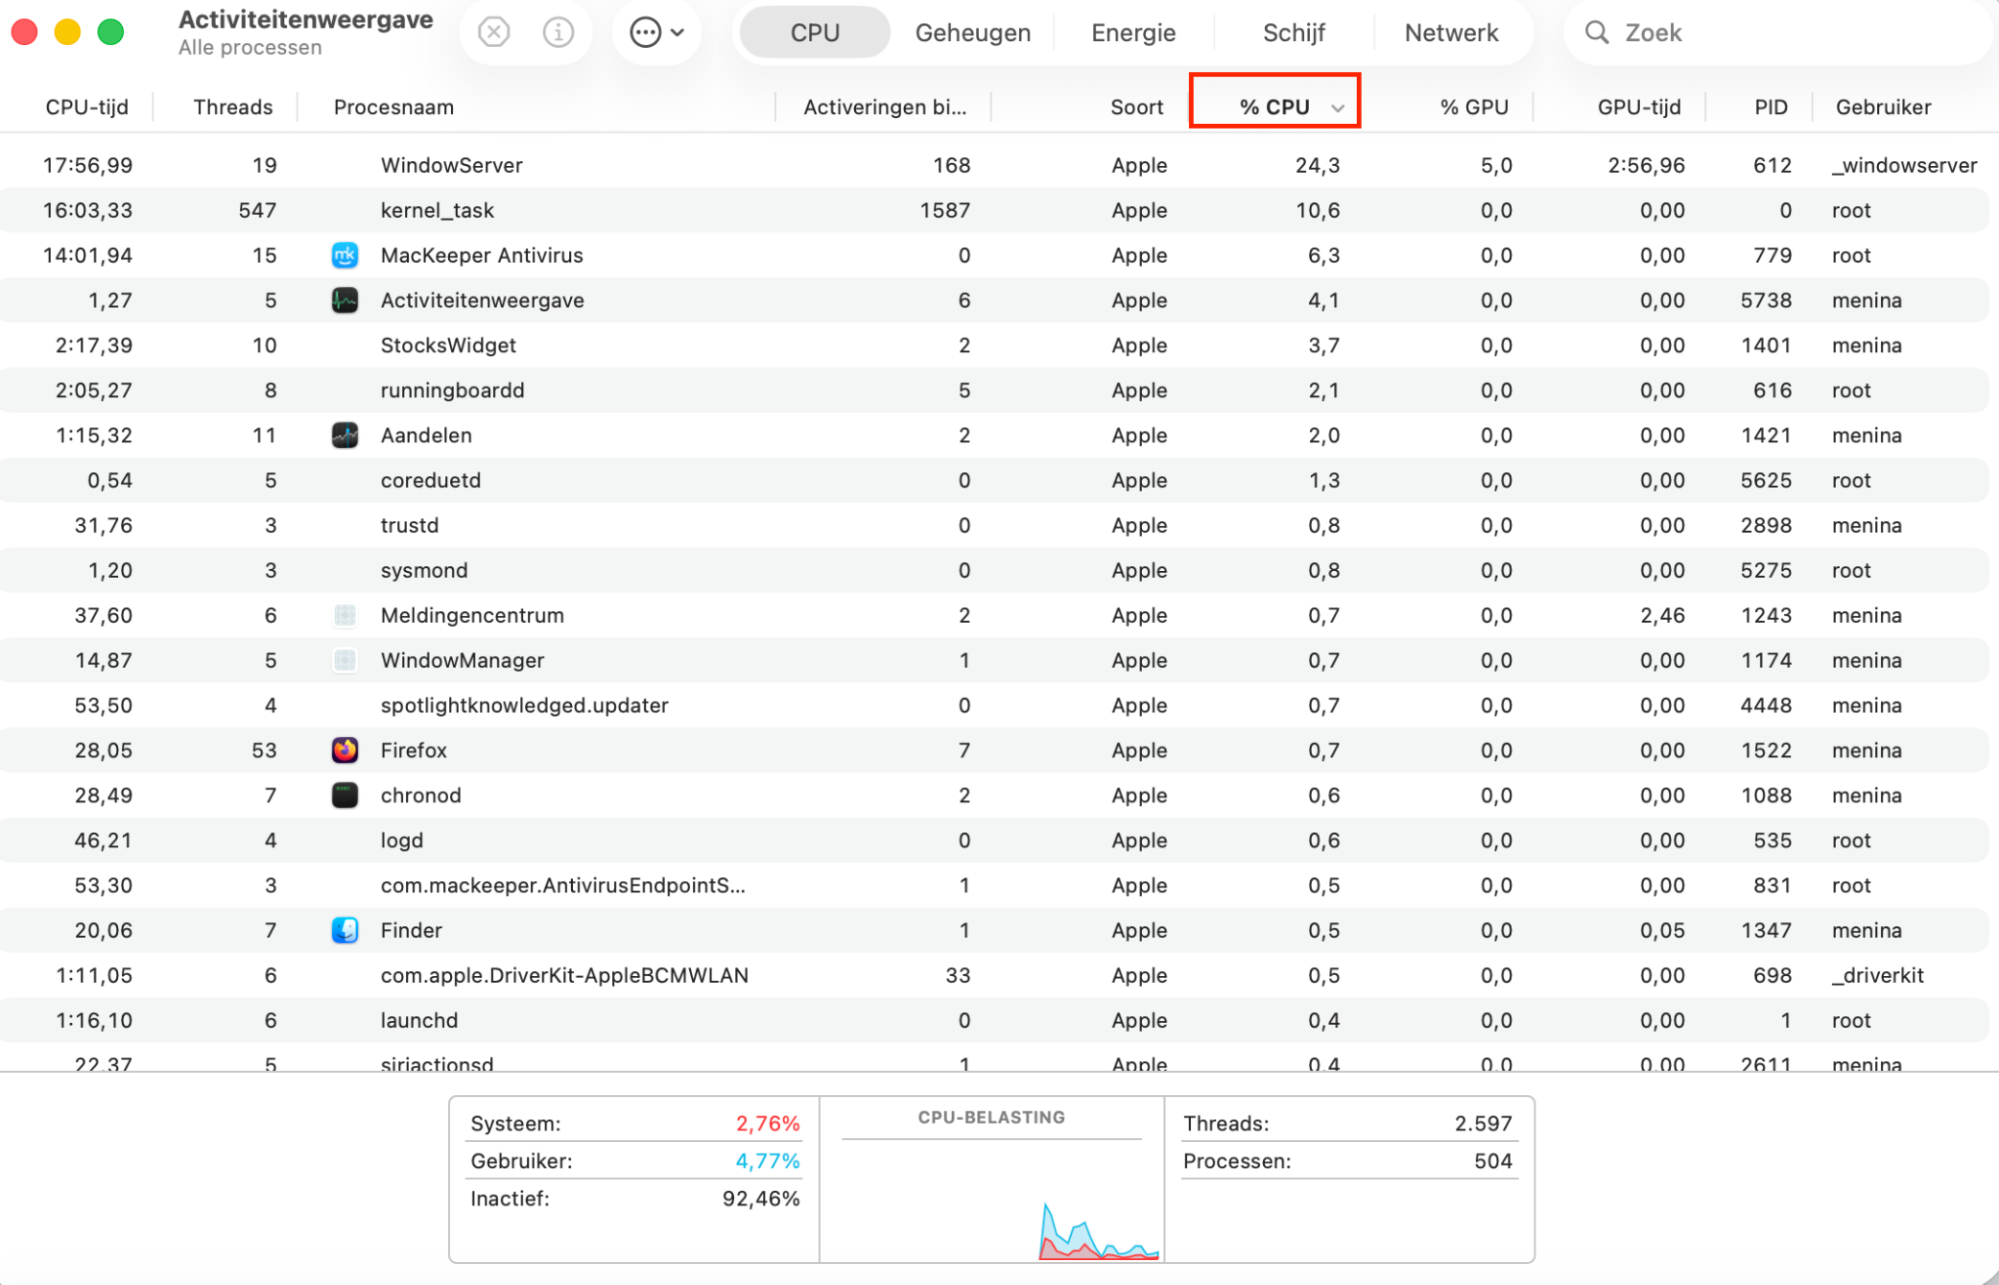1999x1285 pixels.
Task: Click the Aandelen stocks app icon
Action: tap(345, 435)
